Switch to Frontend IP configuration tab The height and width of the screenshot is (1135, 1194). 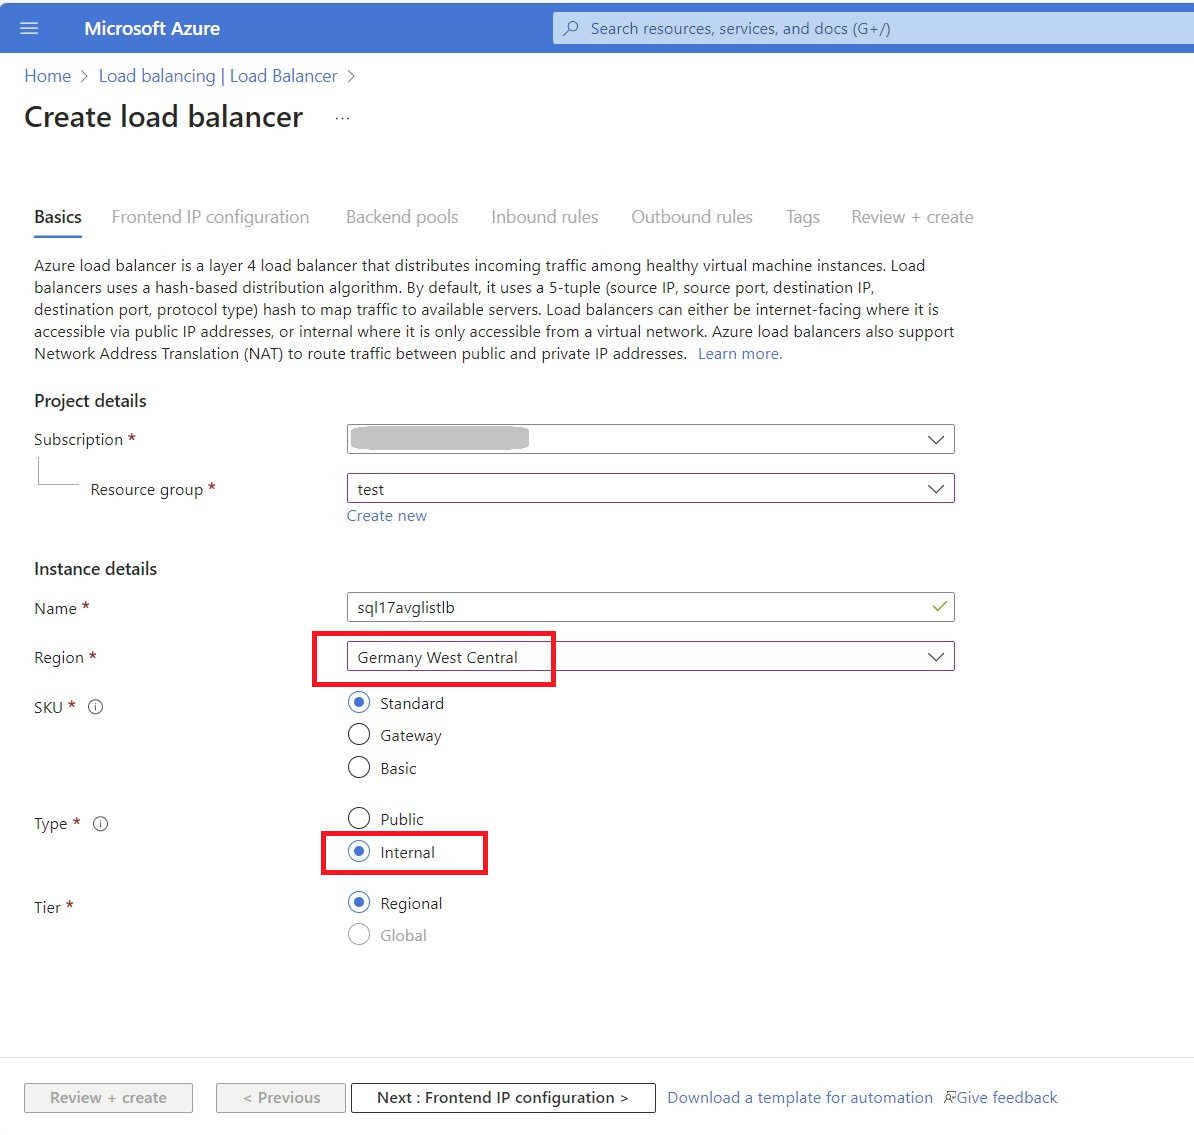click(210, 217)
